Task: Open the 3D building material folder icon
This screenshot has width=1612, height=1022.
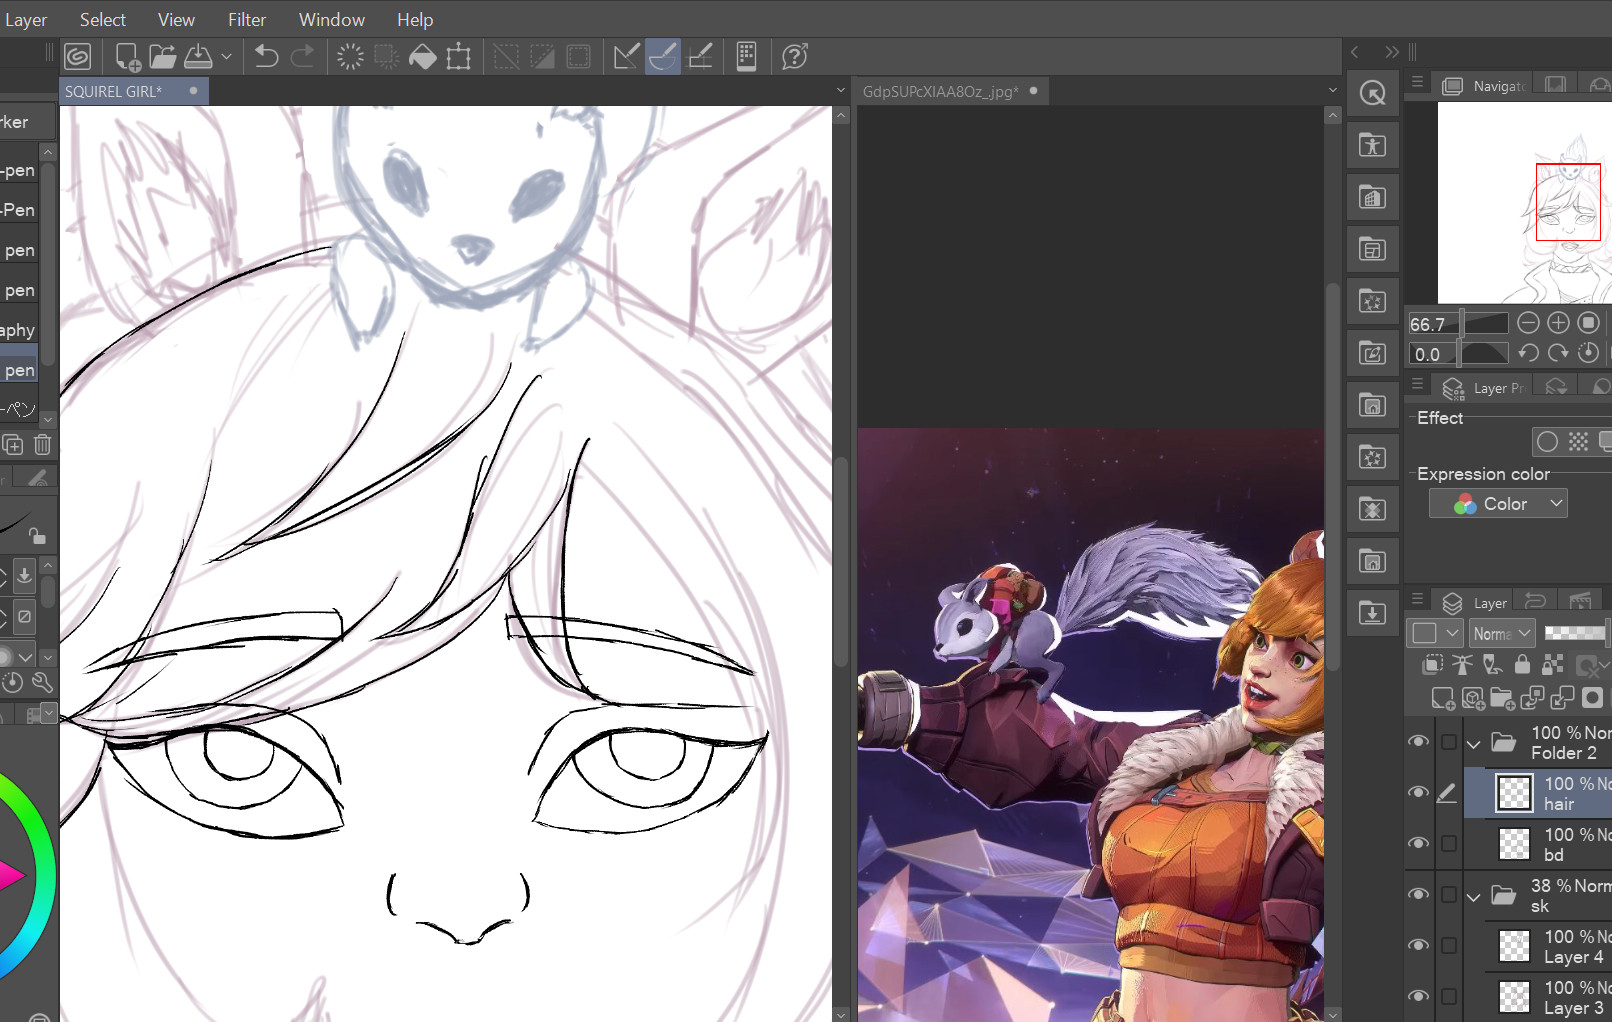Action: 1372,197
